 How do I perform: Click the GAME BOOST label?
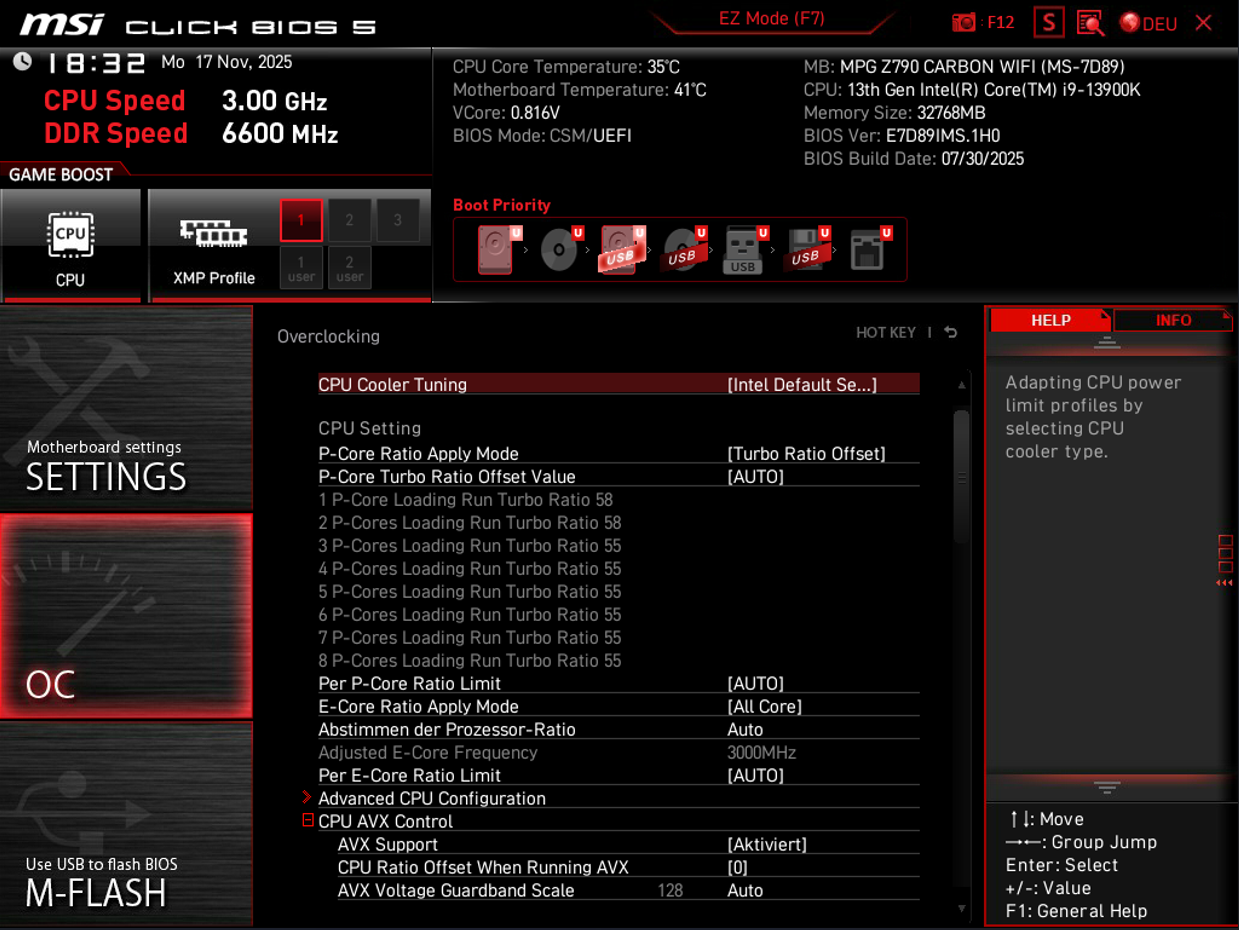pyautogui.click(x=61, y=175)
